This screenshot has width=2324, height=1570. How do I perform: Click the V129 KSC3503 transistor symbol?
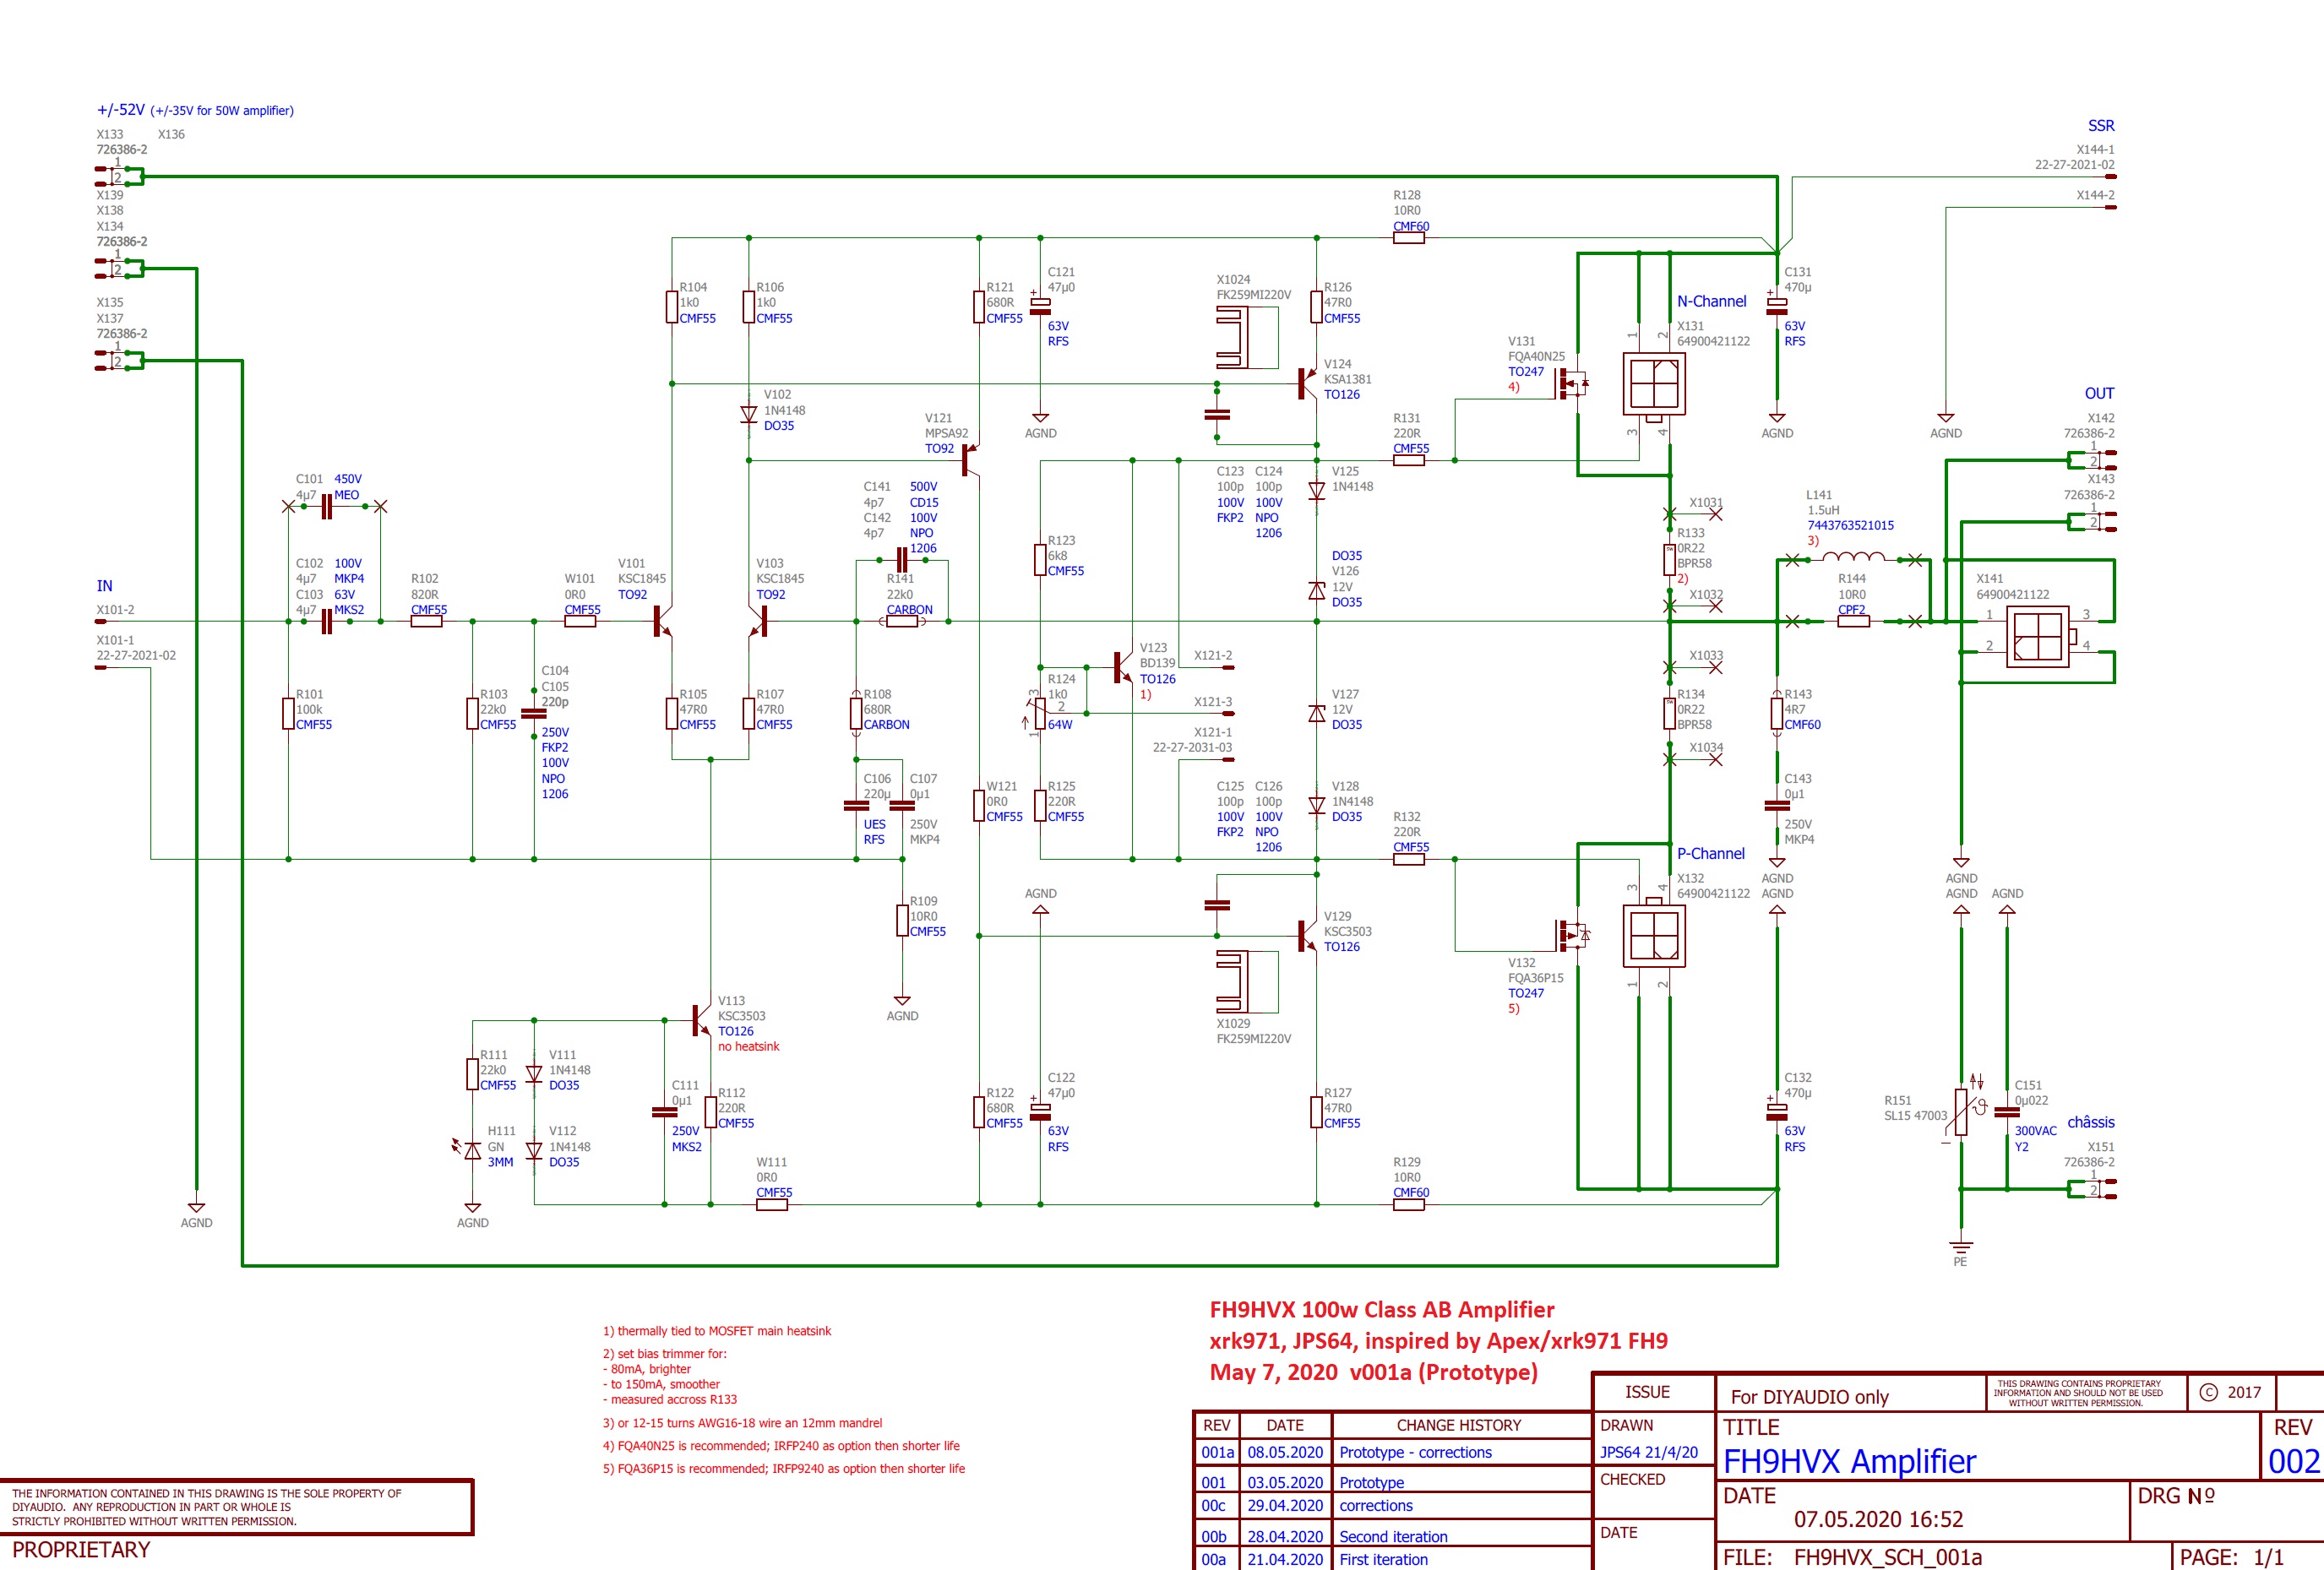[x=1306, y=935]
